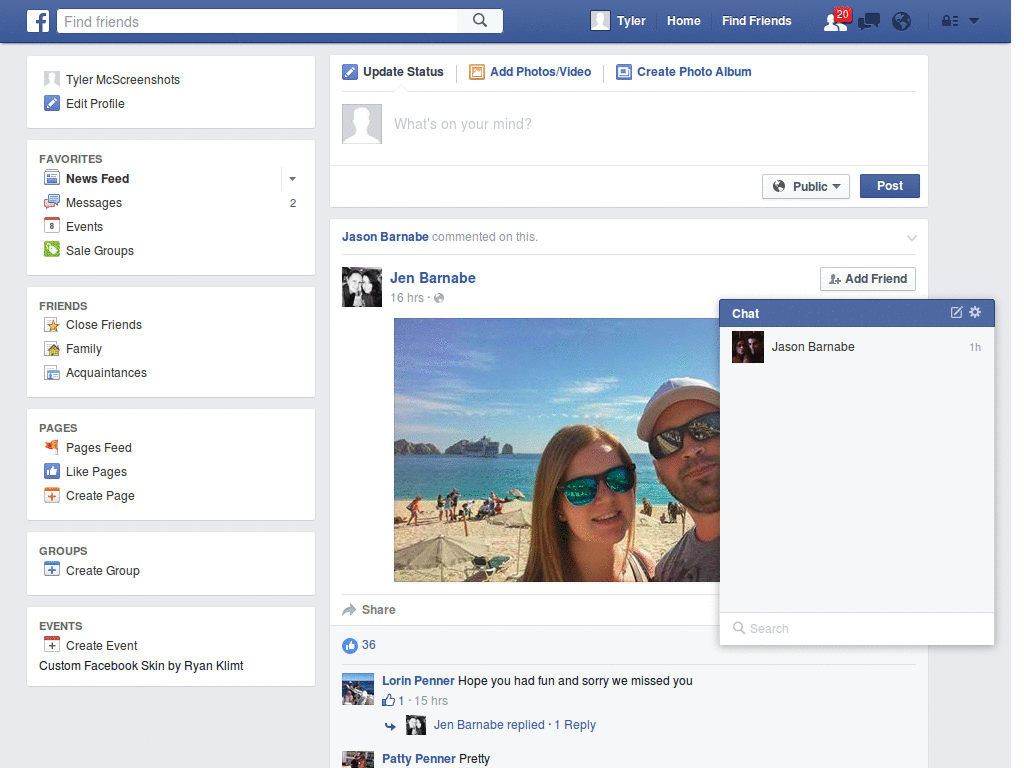Click Custom Facebook Skin by Ryan Klimt
Screen dimensions: 1024x768
(141, 665)
